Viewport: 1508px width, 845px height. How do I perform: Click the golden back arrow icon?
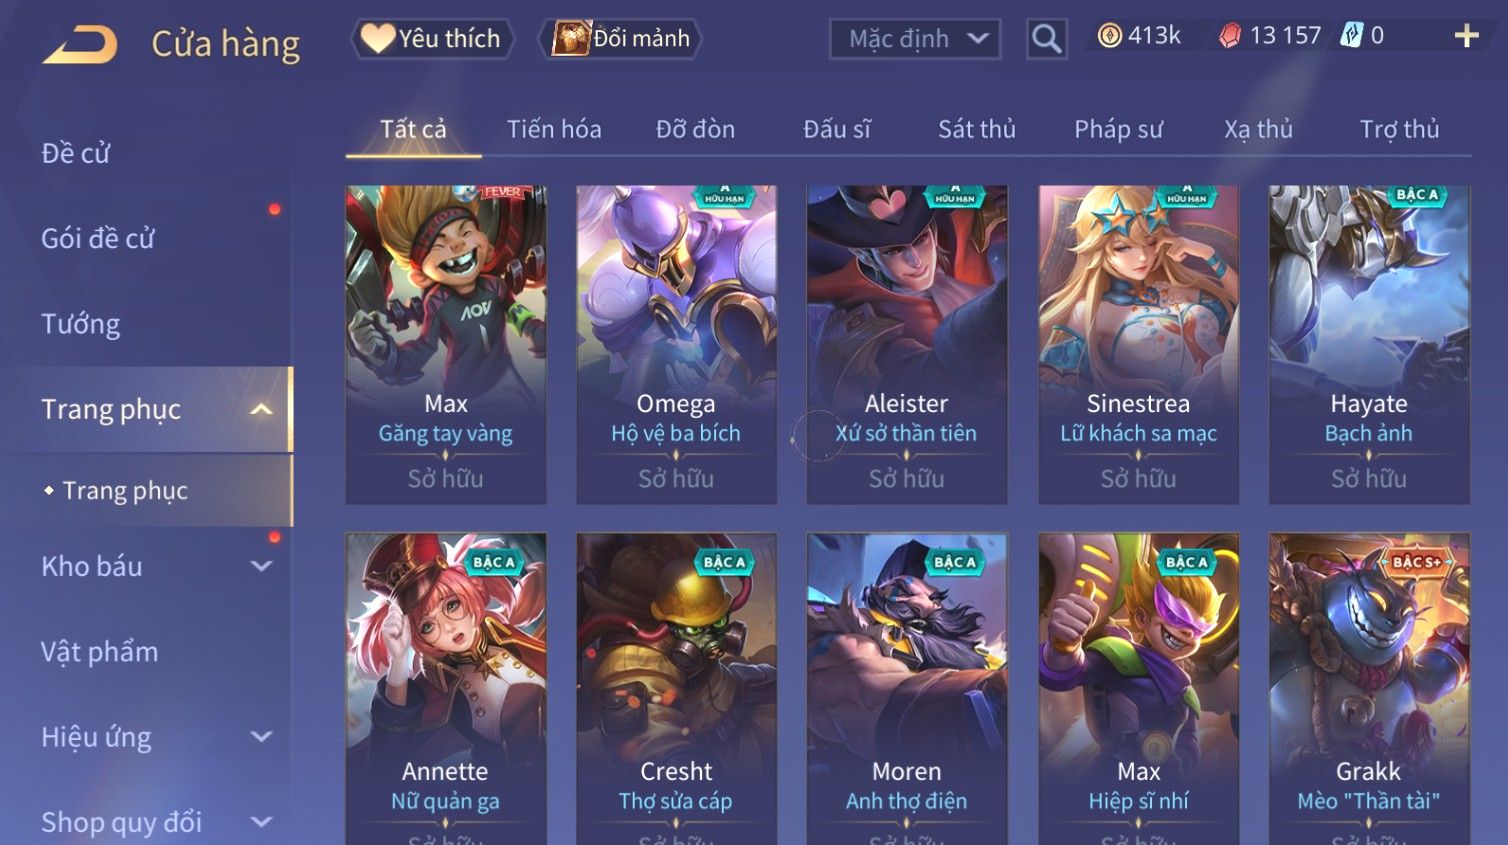[x=80, y=45]
